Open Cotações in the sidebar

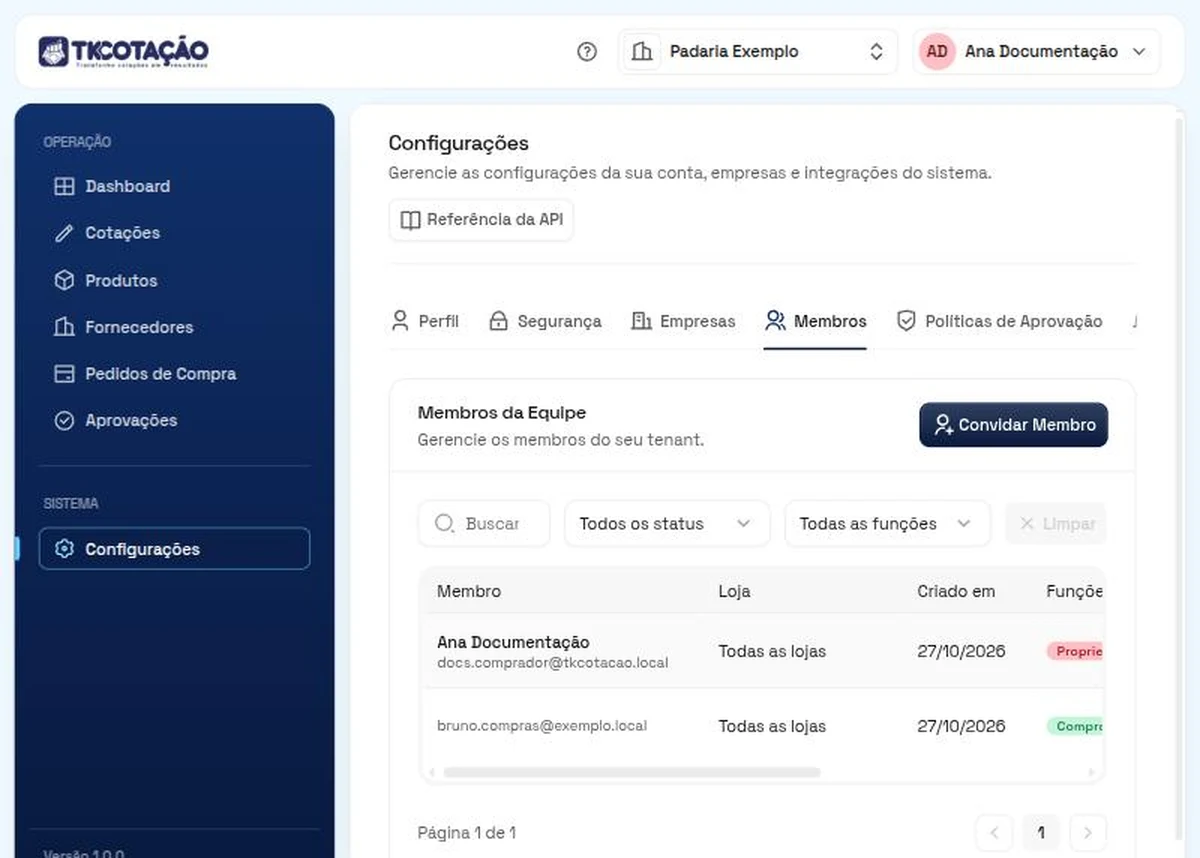174,233
